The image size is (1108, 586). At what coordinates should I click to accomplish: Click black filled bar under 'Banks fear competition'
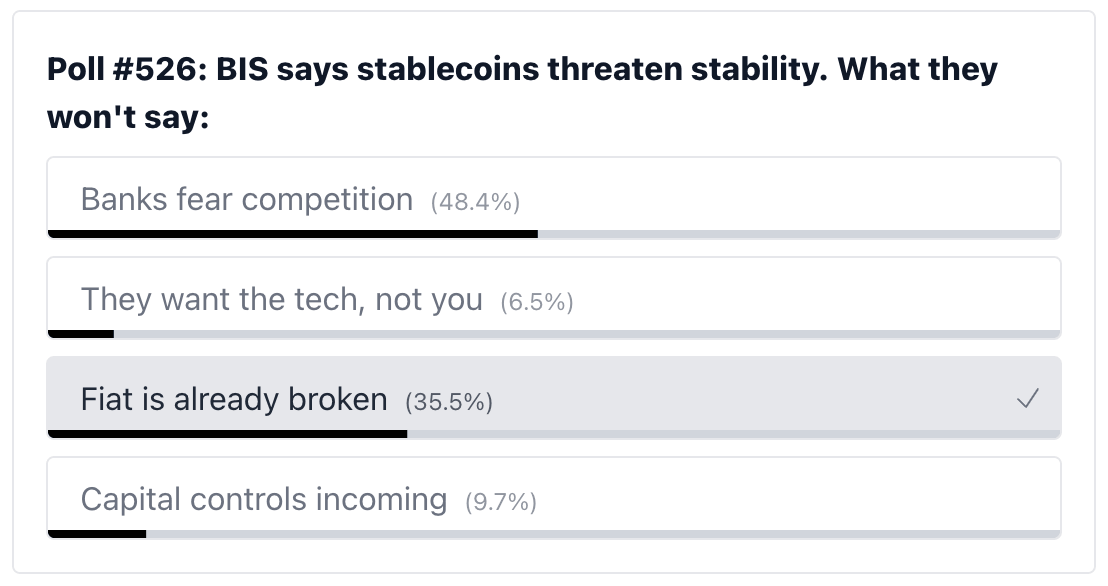[292, 234]
